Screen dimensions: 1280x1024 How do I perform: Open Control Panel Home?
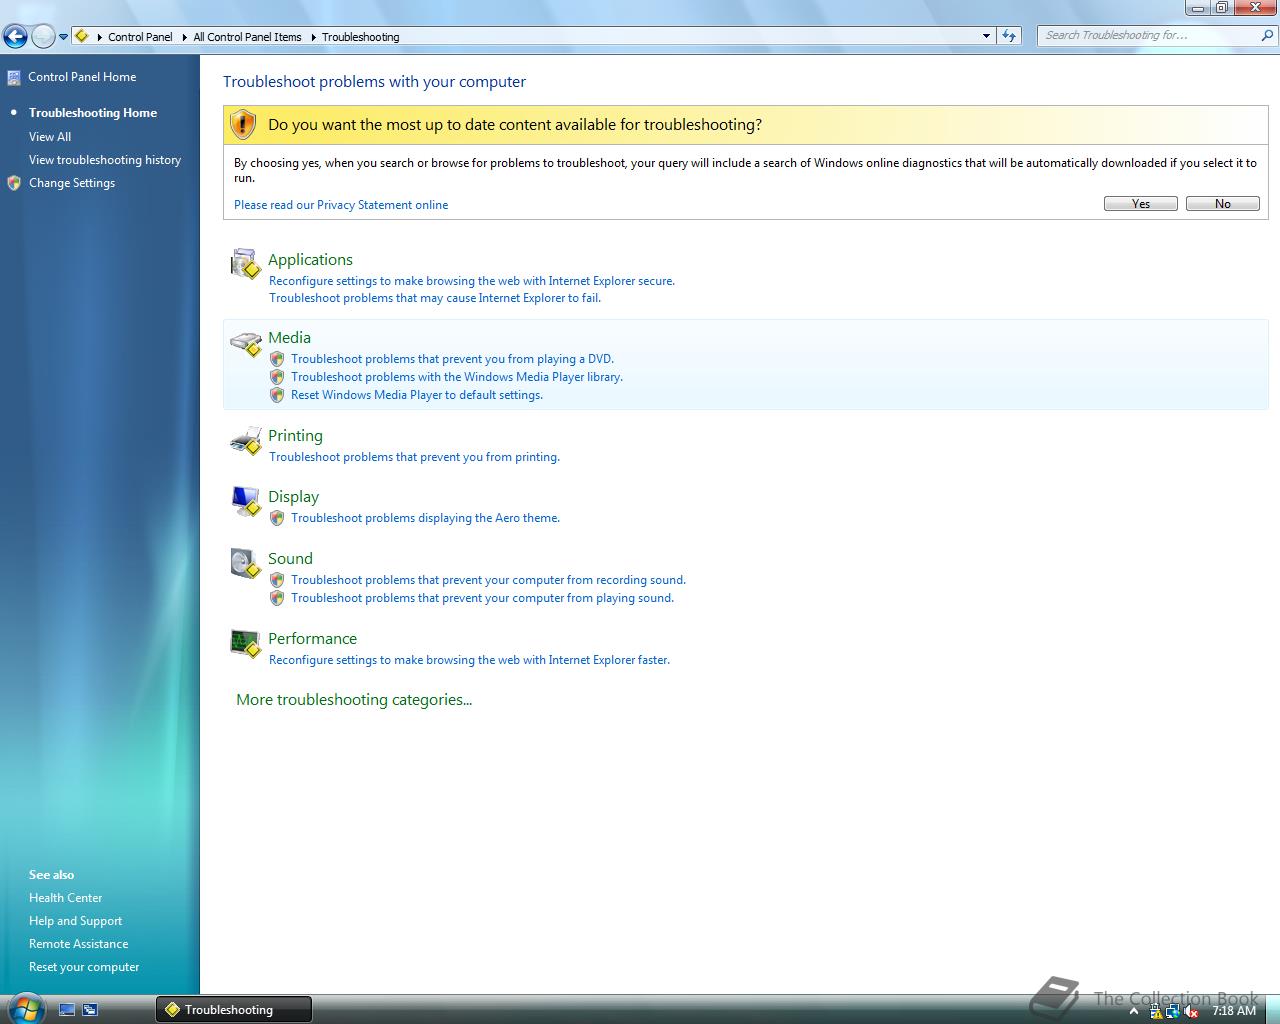coord(82,77)
